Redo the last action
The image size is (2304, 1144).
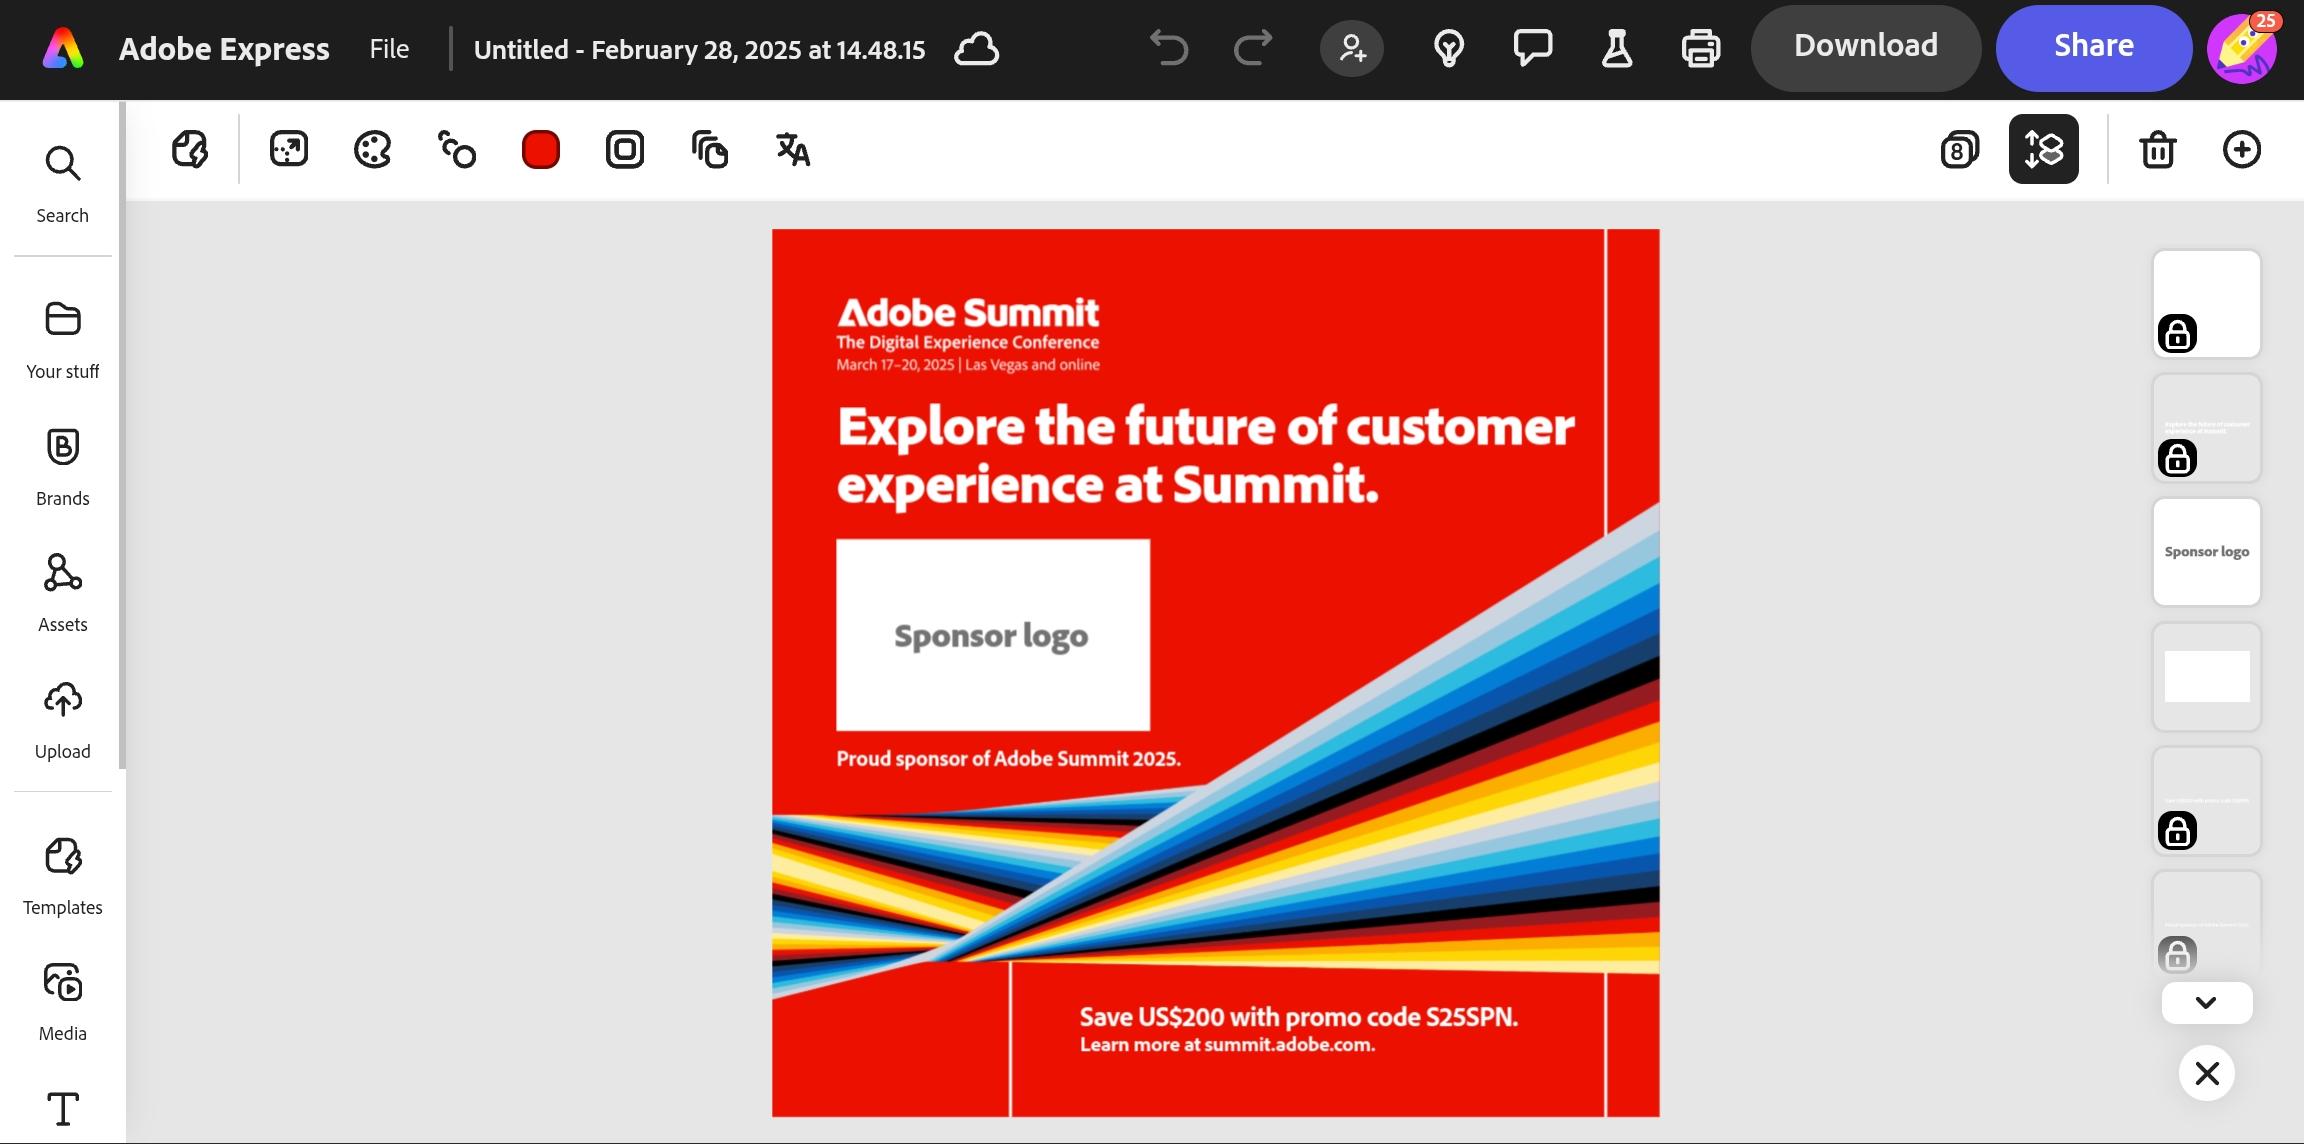click(1252, 48)
